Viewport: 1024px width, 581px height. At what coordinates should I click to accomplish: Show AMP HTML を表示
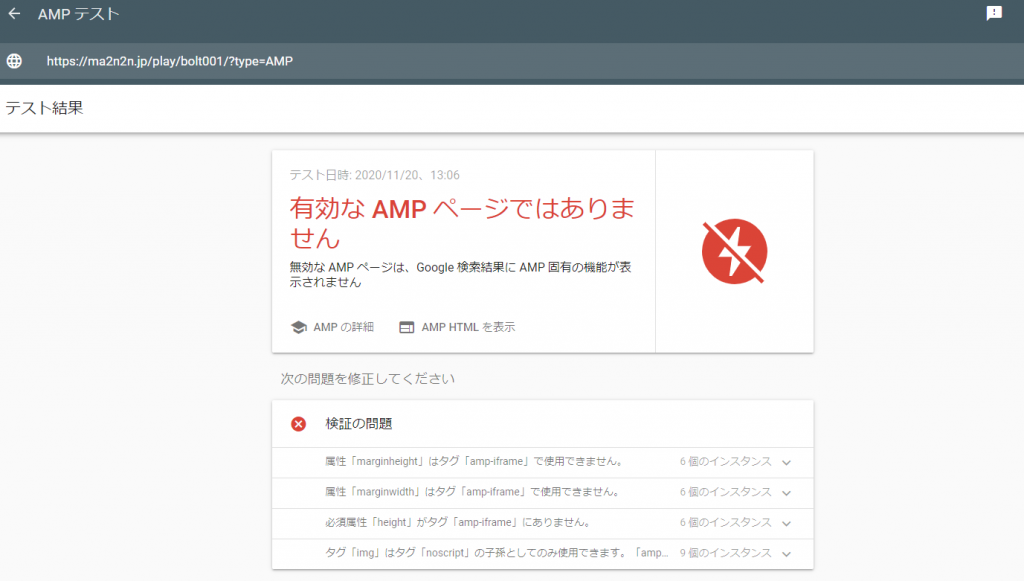pyautogui.click(x=468, y=327)
